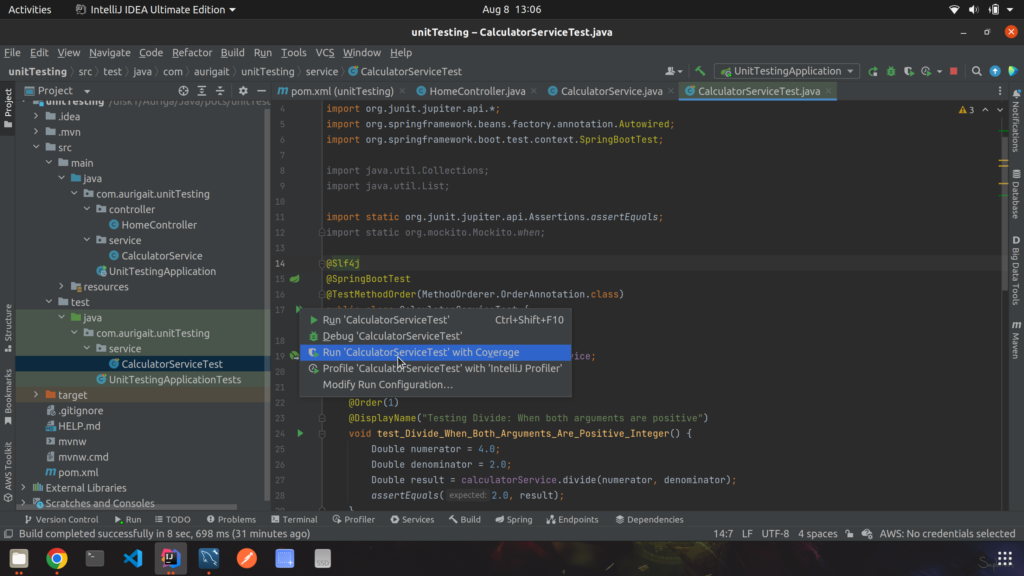
Task: Select HELP.md file in the tree
Action: click(79, 426)
